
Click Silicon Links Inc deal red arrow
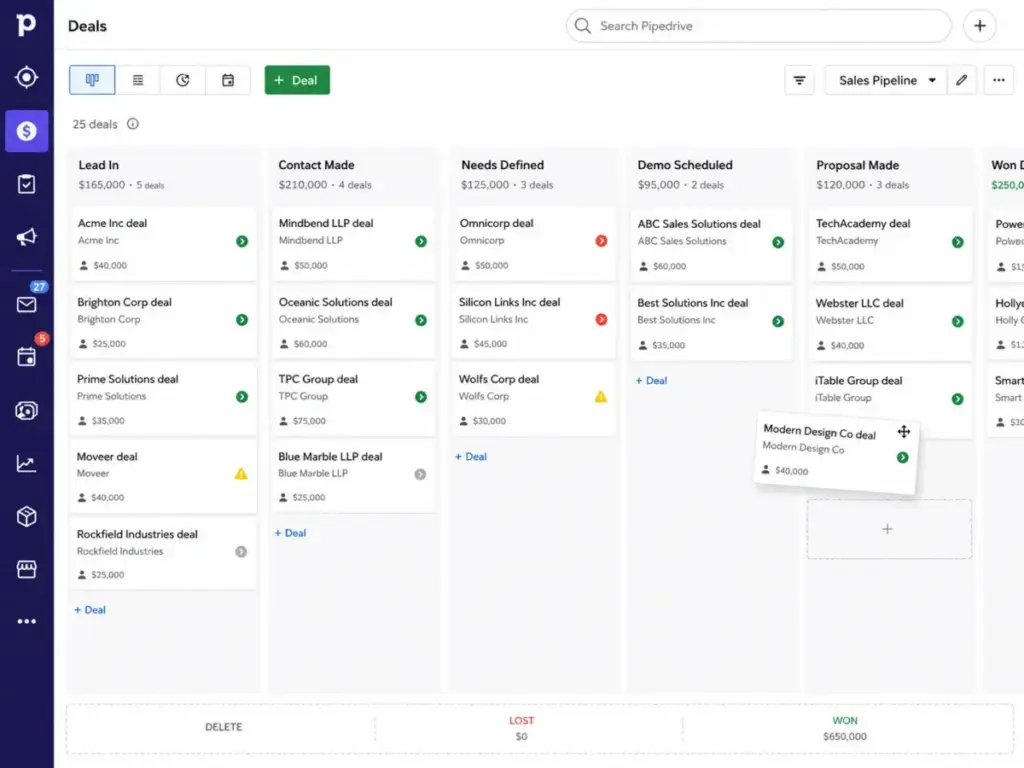click(x=601, y=319)
